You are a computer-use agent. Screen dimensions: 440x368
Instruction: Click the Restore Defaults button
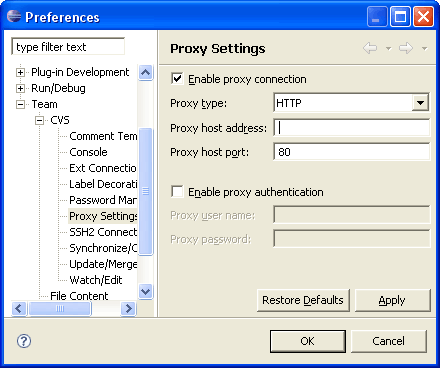[x=303, y=300]
